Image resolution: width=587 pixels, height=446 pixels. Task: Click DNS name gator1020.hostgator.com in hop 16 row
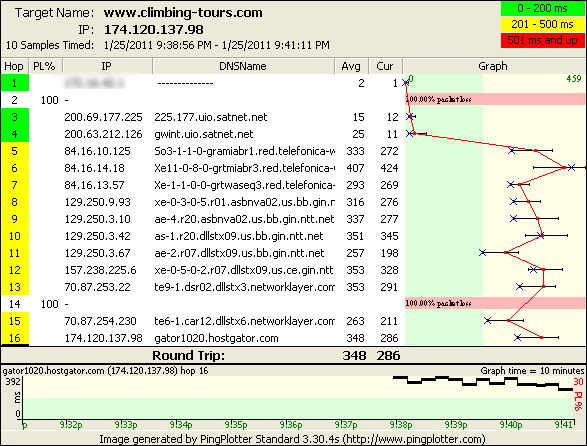(x=216, y=338)
